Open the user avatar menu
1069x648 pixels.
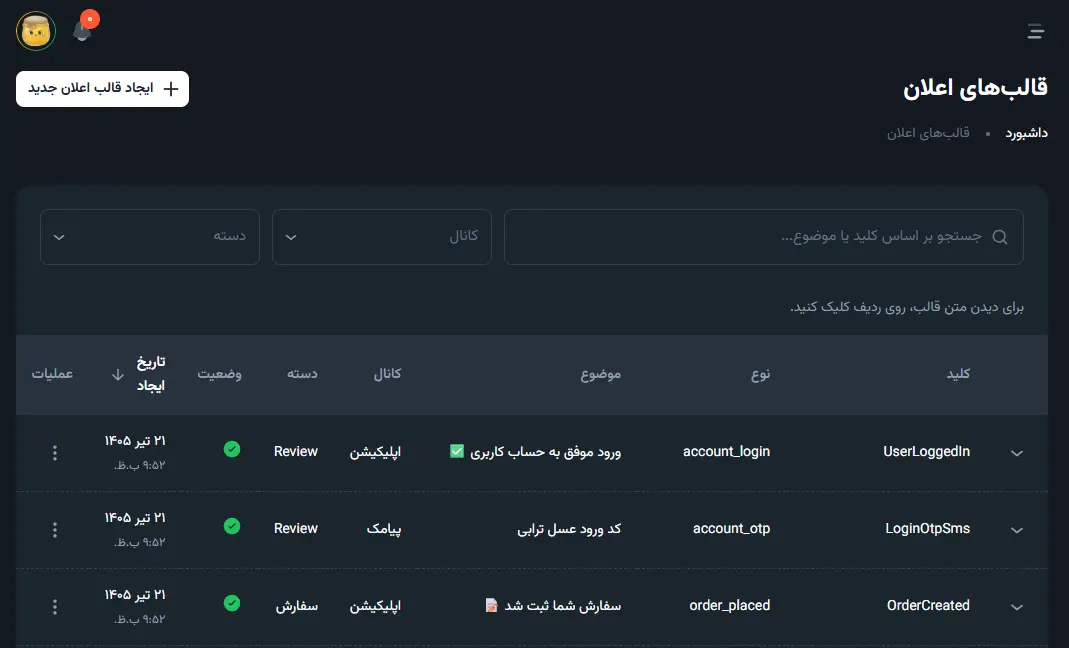click(35, 31)
